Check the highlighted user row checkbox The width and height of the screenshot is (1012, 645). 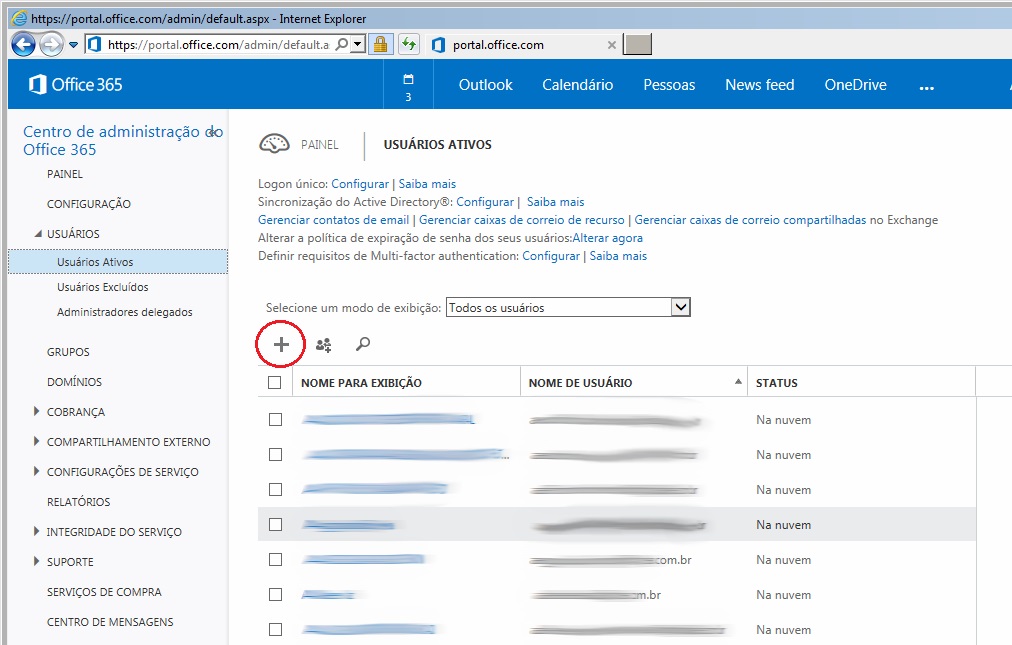276,524
